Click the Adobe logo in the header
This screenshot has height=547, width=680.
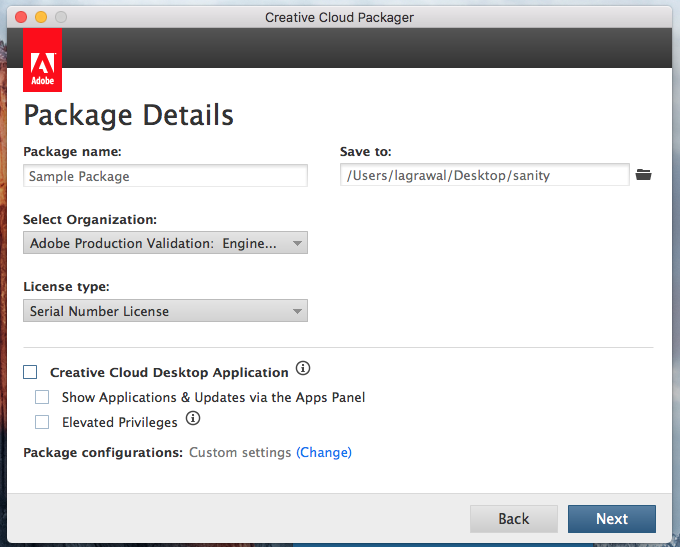42,60
